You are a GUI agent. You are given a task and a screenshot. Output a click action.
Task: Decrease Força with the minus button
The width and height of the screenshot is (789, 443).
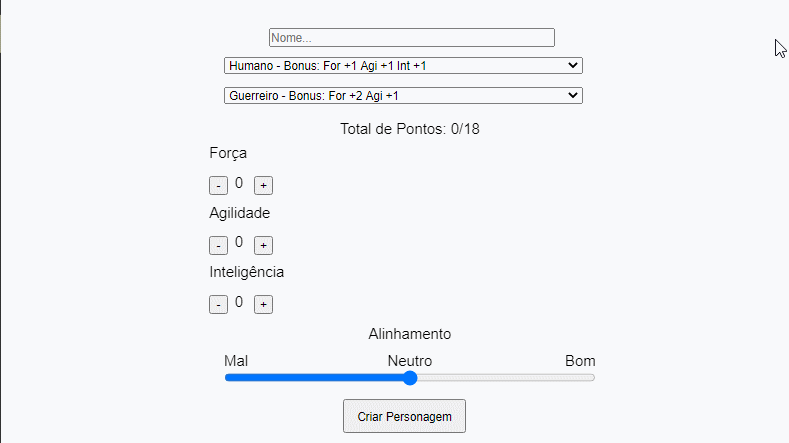click(x=218, y=186)
